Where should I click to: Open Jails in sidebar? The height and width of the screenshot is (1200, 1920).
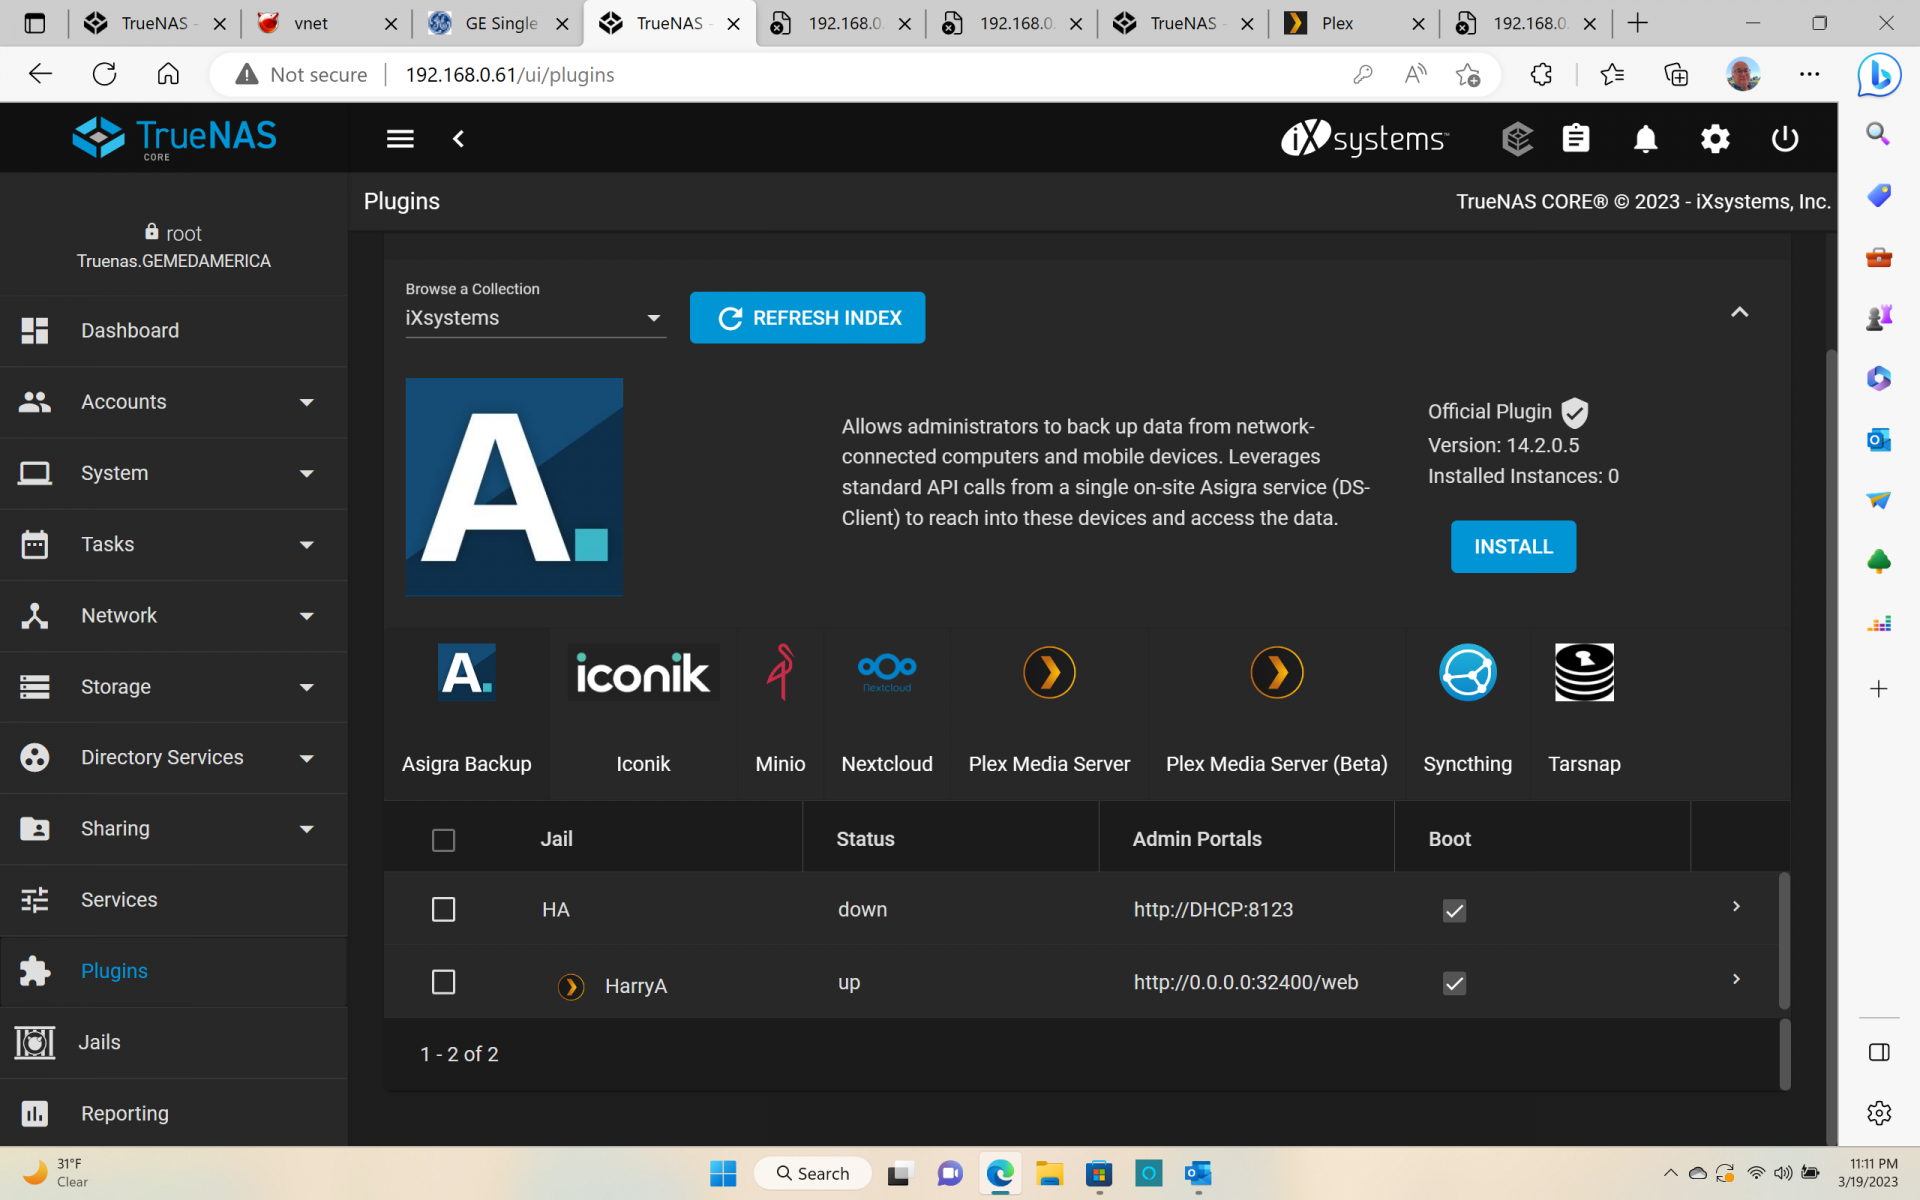pyautogui.click(x=174, y=1042)
